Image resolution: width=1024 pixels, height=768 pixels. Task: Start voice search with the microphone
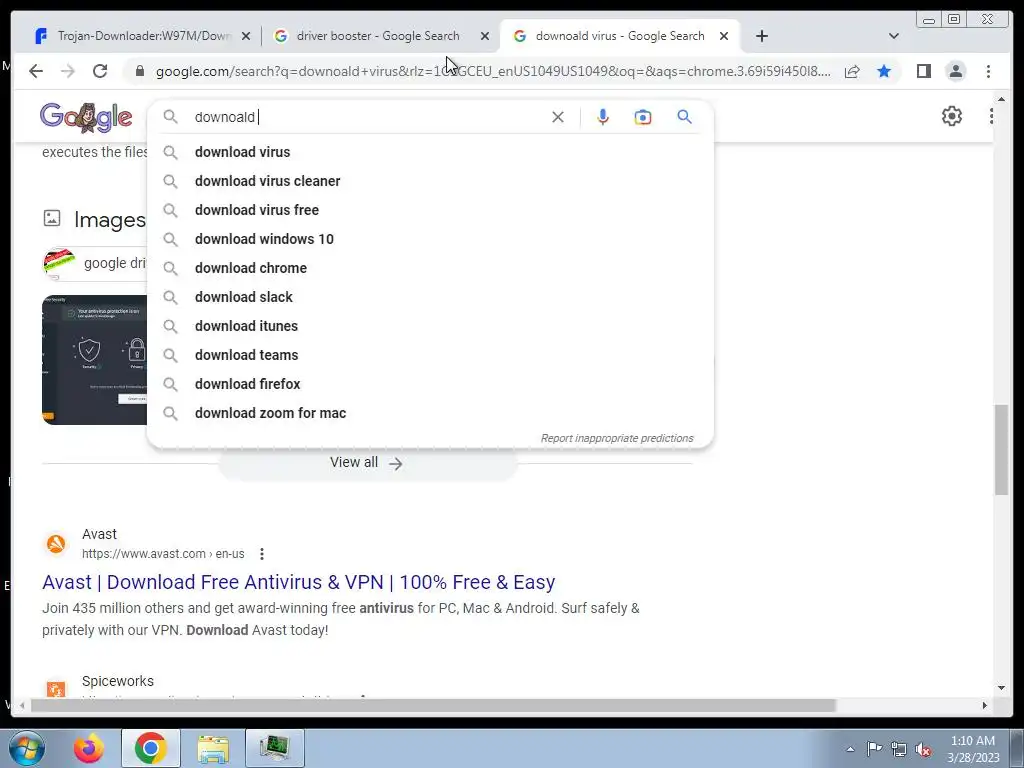point(603,117)
